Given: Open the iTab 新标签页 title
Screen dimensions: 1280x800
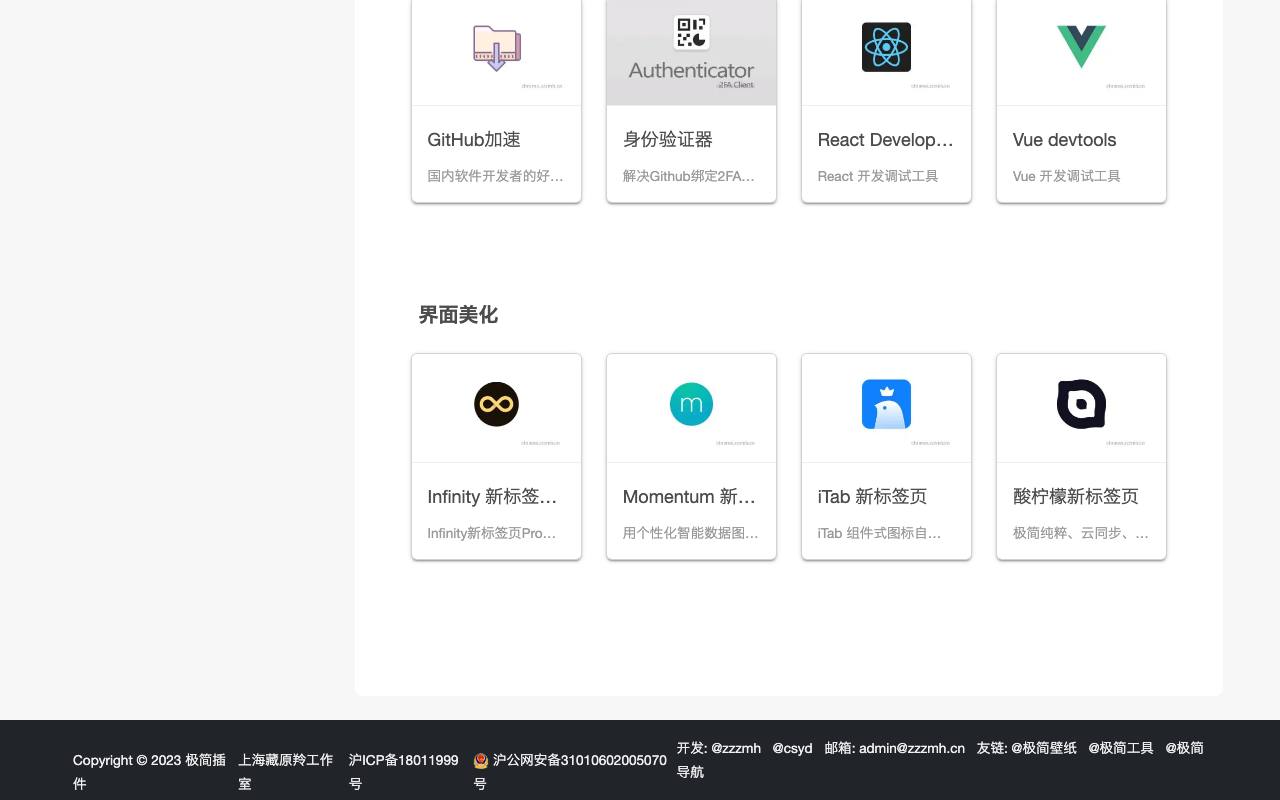Looking at the screenshot, I should 872,497.
